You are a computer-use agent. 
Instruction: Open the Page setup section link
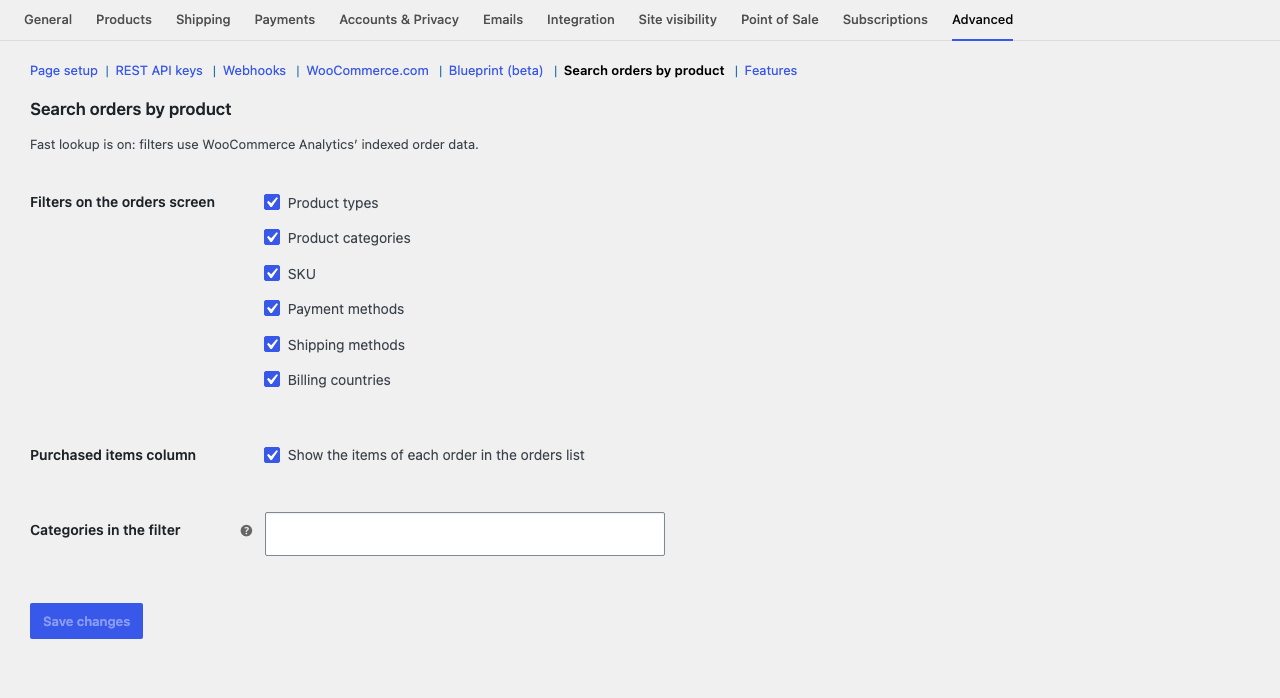[x=64, y=71]
